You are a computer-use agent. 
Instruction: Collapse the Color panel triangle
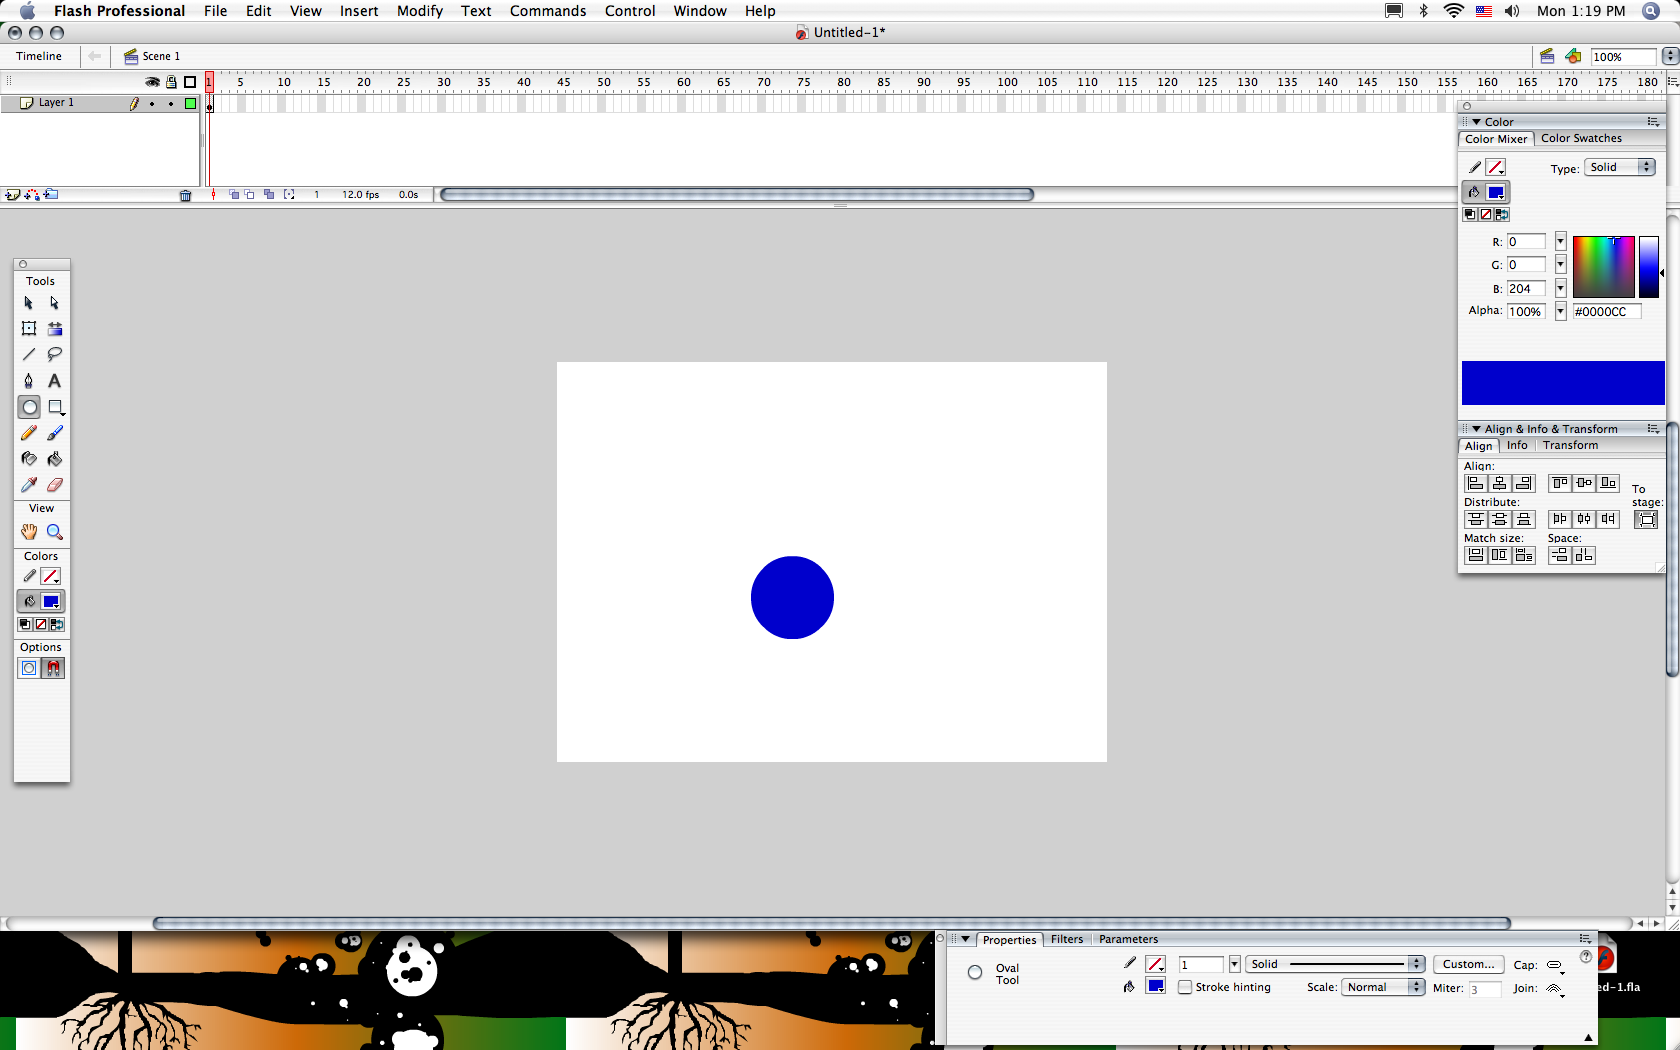point(1476,122)
